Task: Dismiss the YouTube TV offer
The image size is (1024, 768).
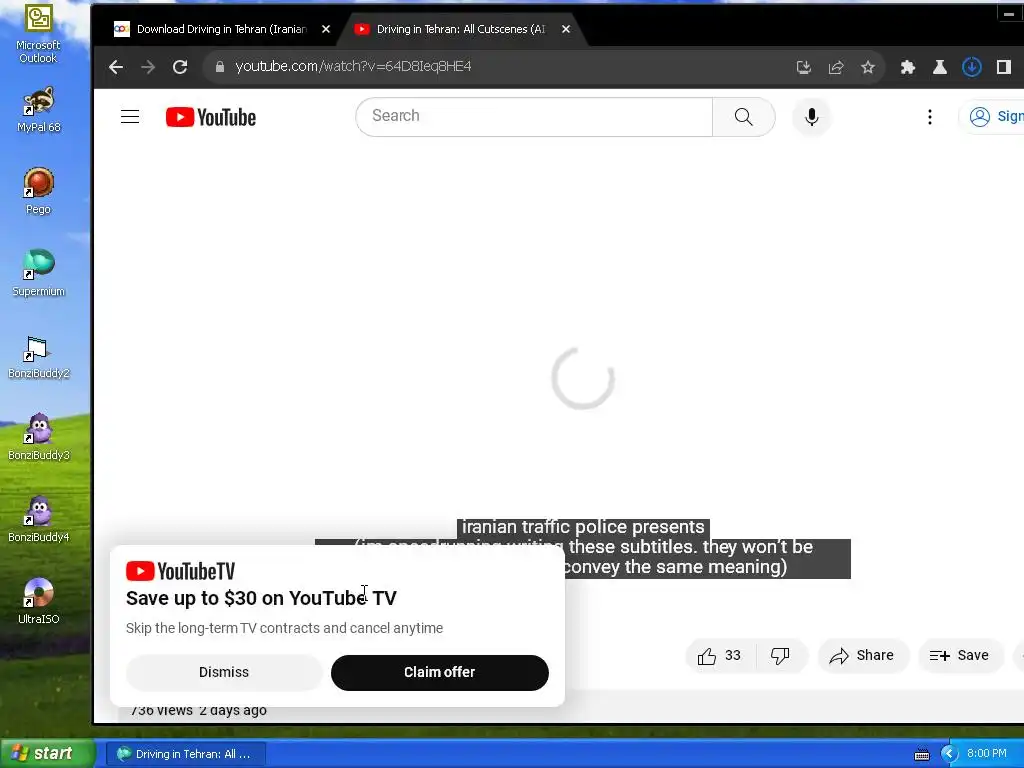Action: [224, 673]
